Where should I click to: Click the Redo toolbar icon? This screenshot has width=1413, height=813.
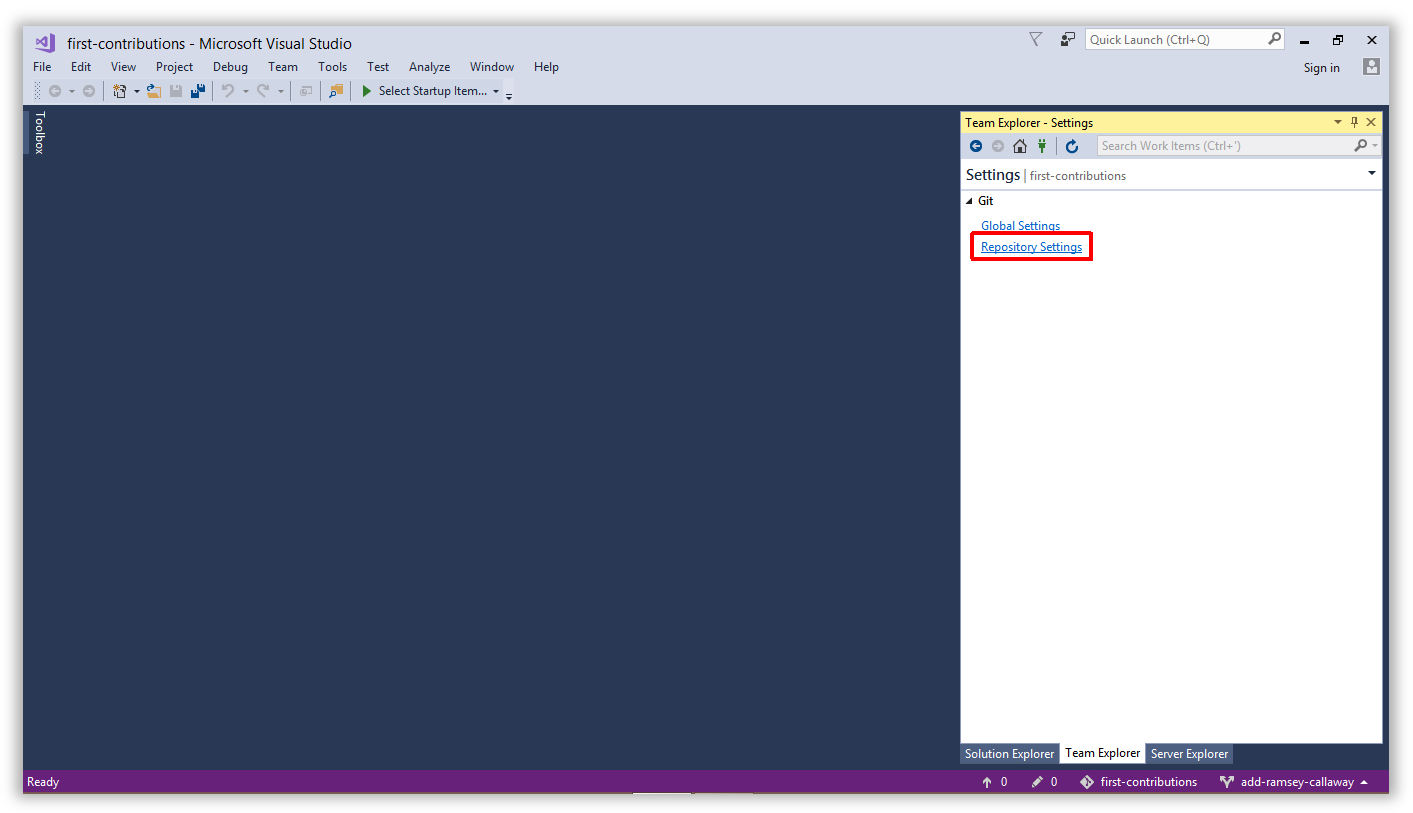coord(263,91)
